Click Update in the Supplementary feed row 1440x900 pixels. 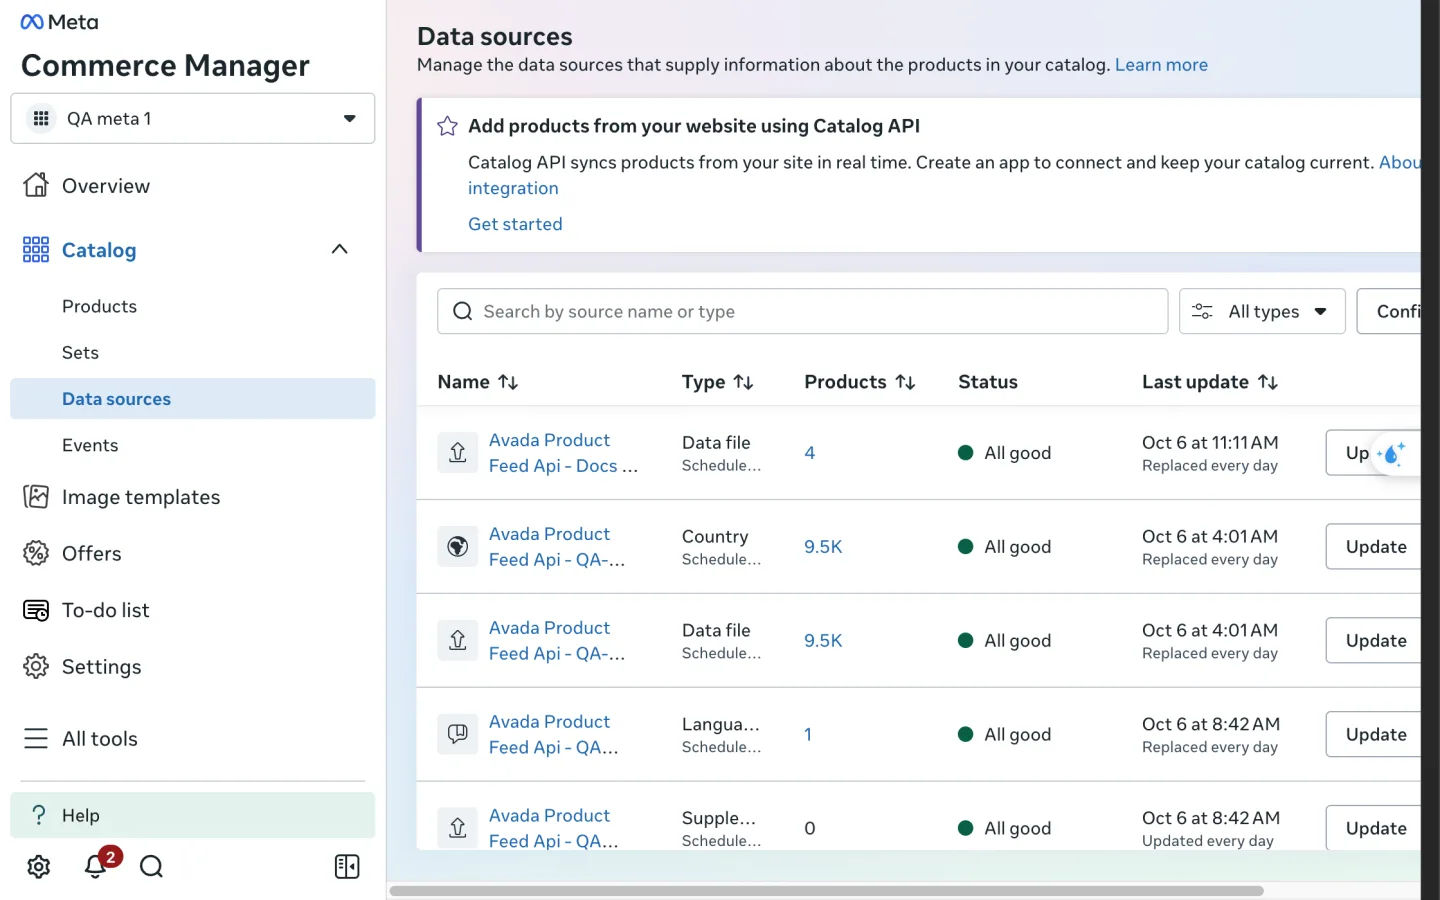[x=1376, y=828]
